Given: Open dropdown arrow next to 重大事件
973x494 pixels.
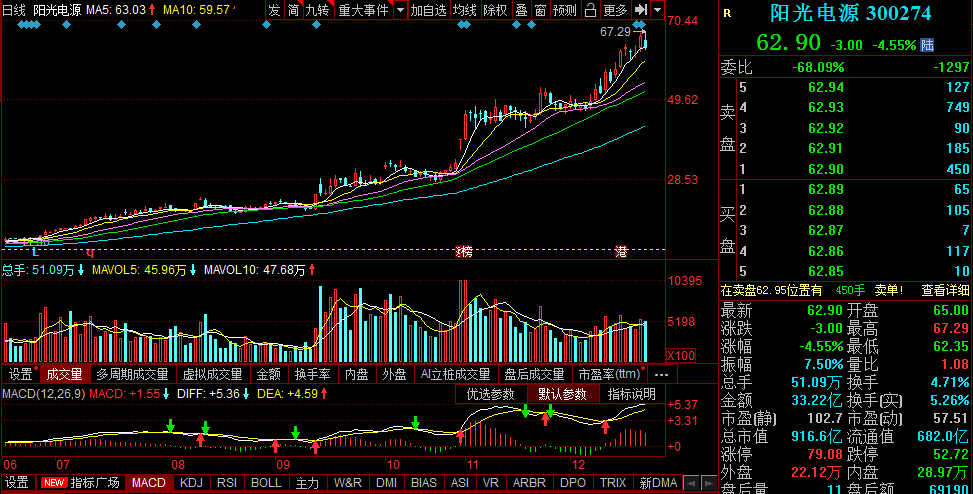Looking at the screenshot, I should coord(400,10).
